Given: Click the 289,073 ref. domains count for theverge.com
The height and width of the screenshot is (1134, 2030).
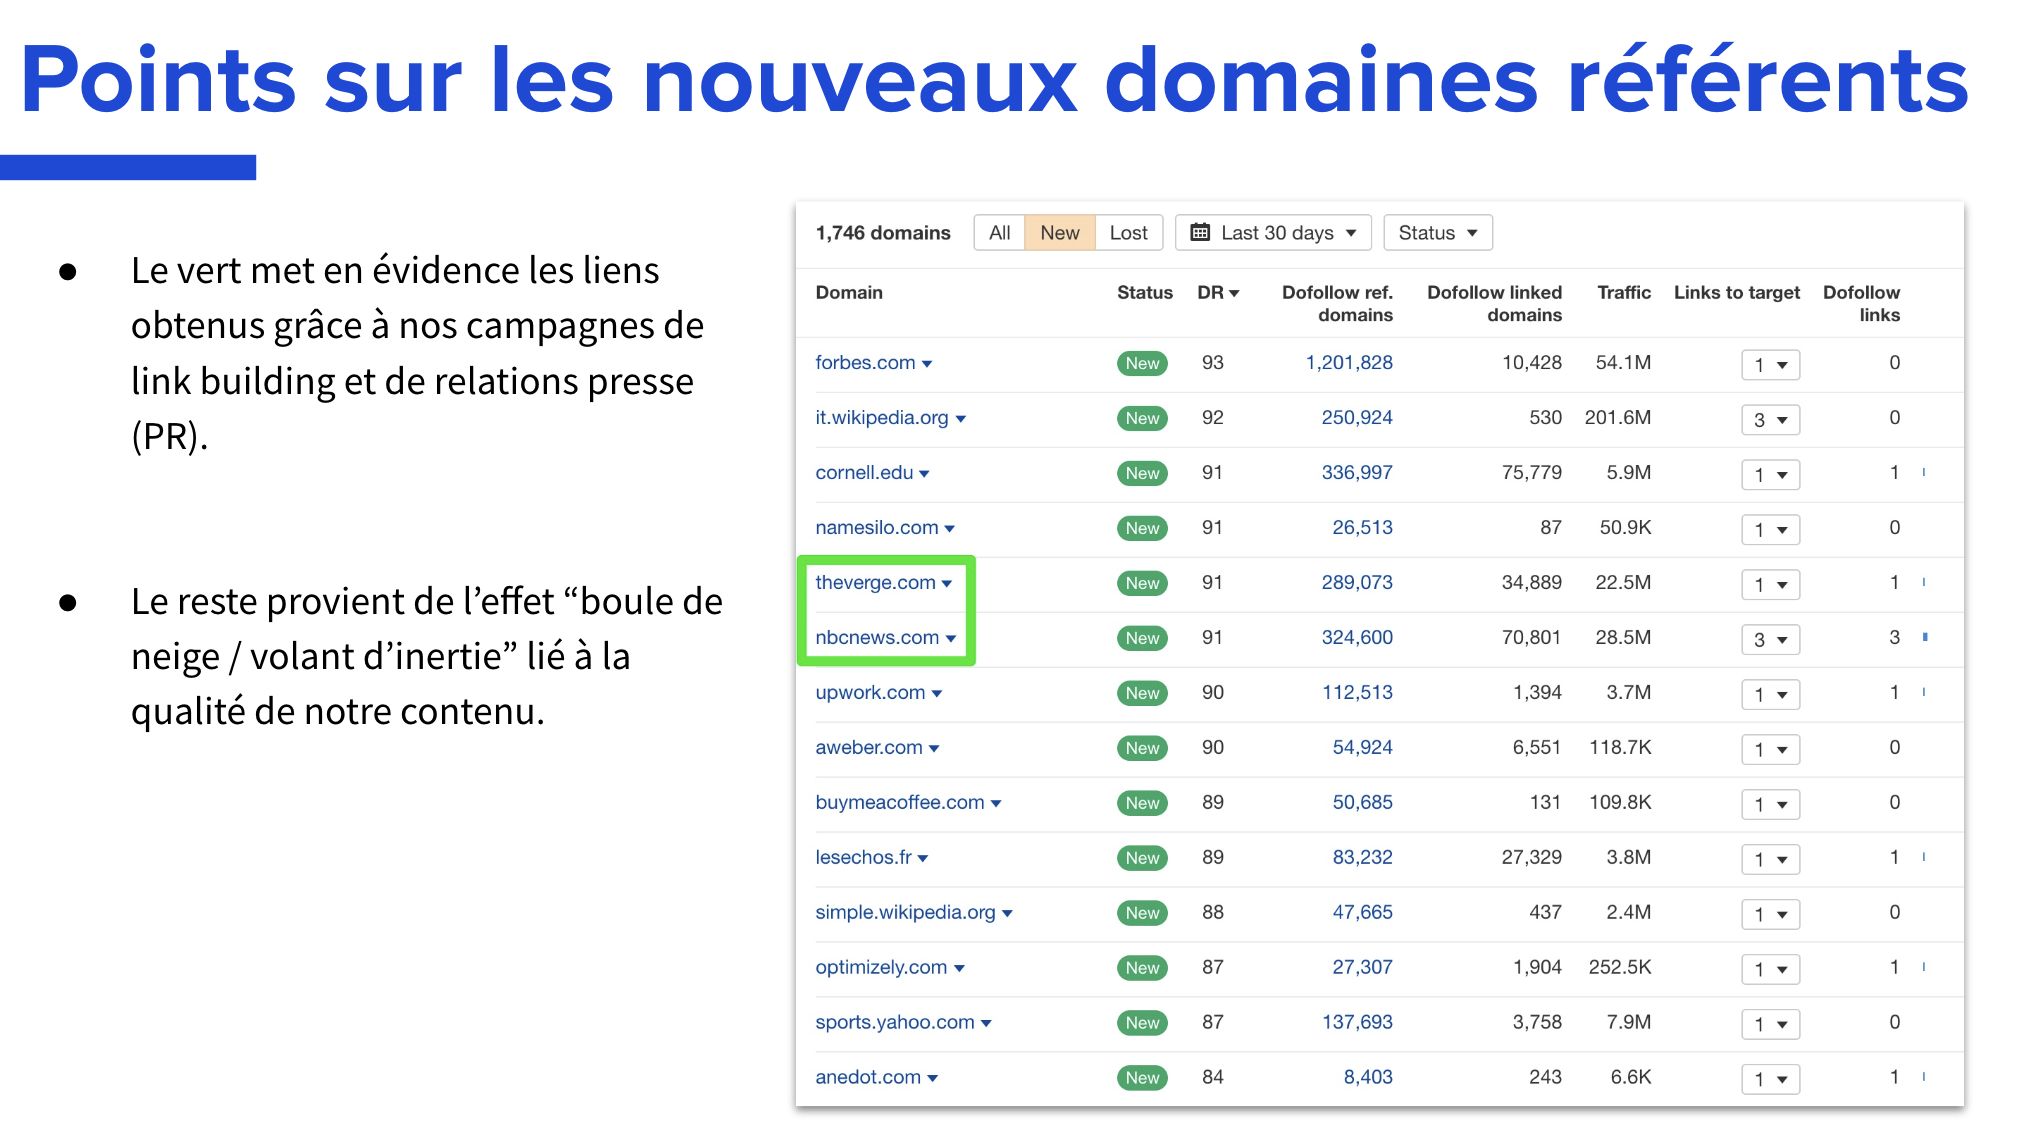Looking at the screenshot, I should coord(1357,582).
